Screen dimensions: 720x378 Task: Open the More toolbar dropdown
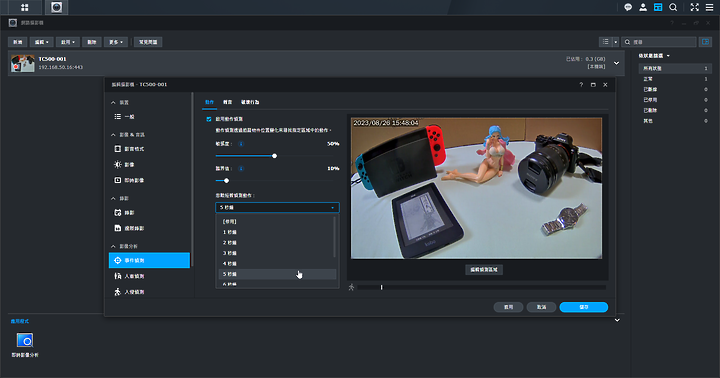pos(116,42)
